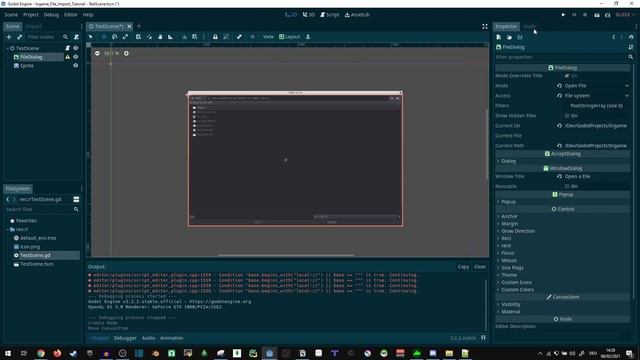This screenshot has height=360, width=640.
Task: Toggle Use Grid Snap in toolbar
Action: coord(195,37)
